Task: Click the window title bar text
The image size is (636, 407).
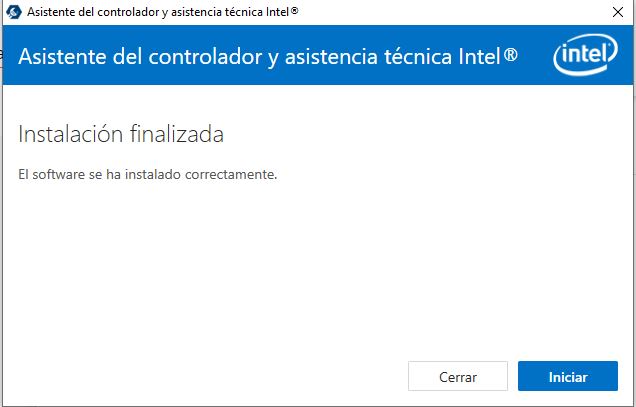Action: coord(162,12)
